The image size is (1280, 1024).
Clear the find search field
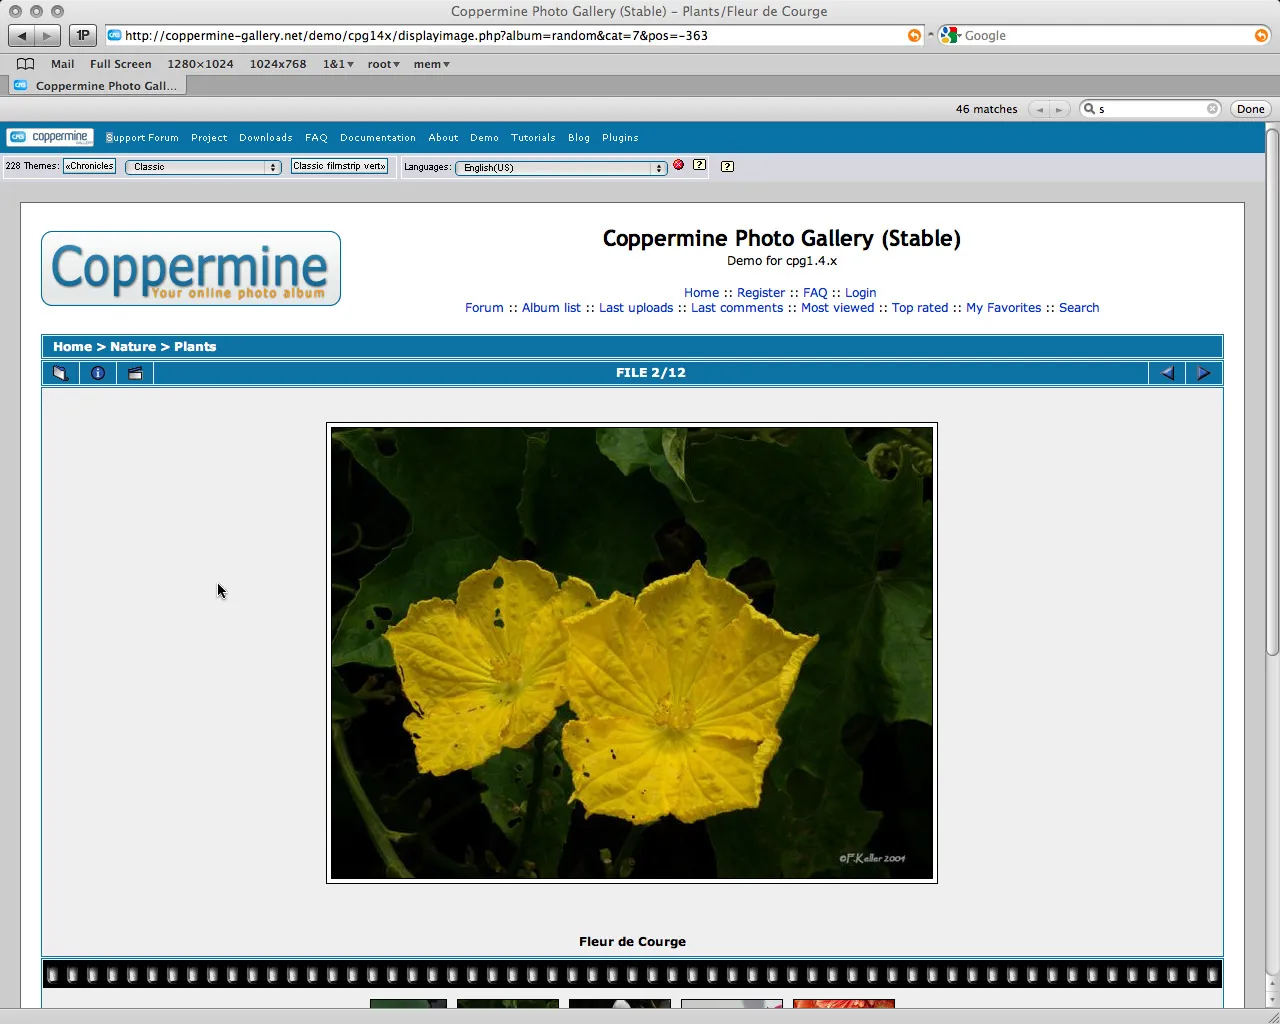click(1212, 109)
